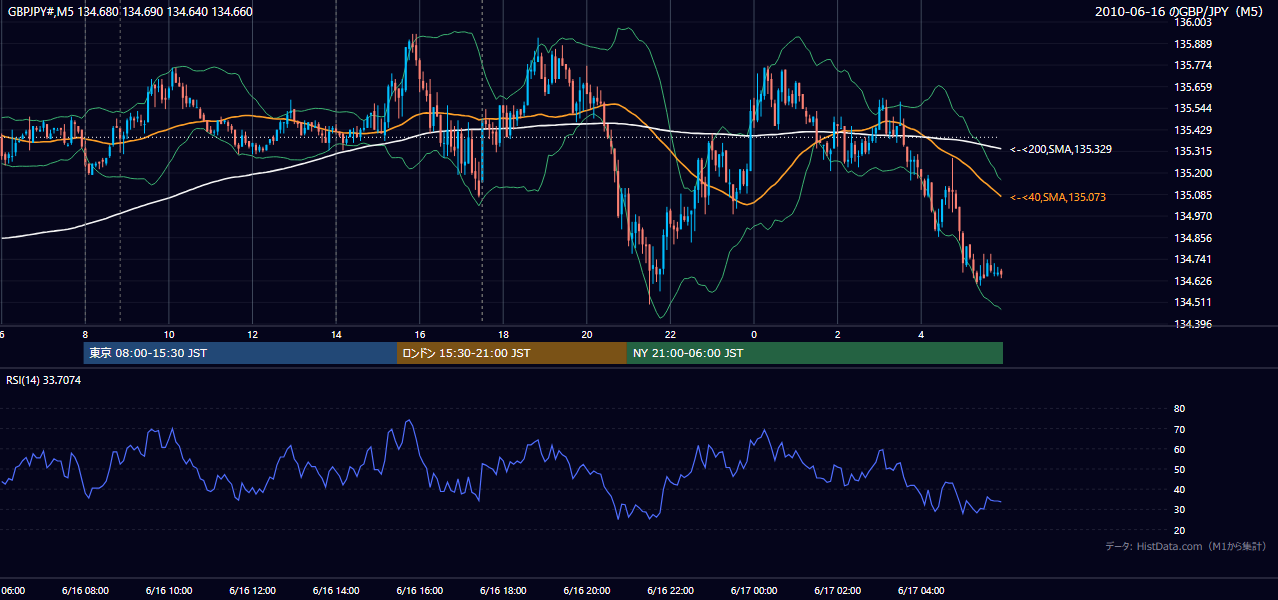Click the 6/17 04:00 date label

[922, 590]
